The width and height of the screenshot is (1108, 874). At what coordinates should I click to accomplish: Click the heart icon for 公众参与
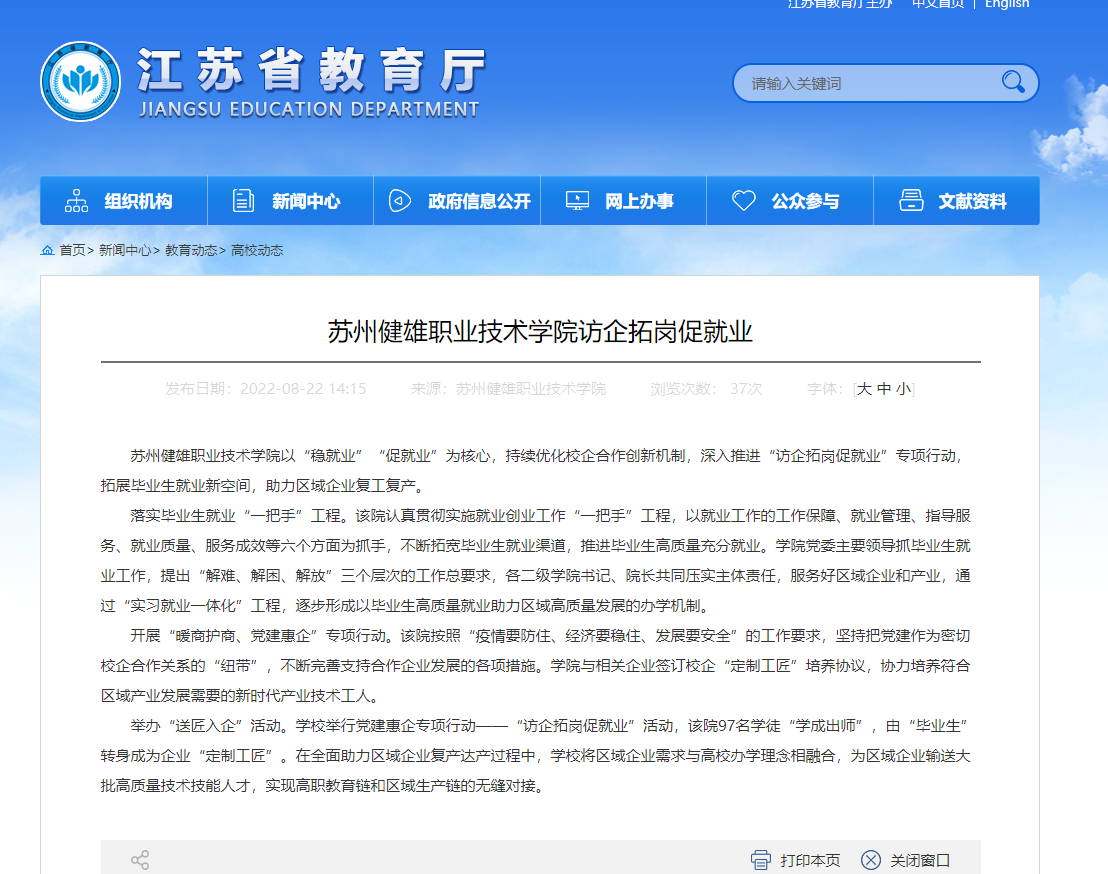click(x=743, y=201)
